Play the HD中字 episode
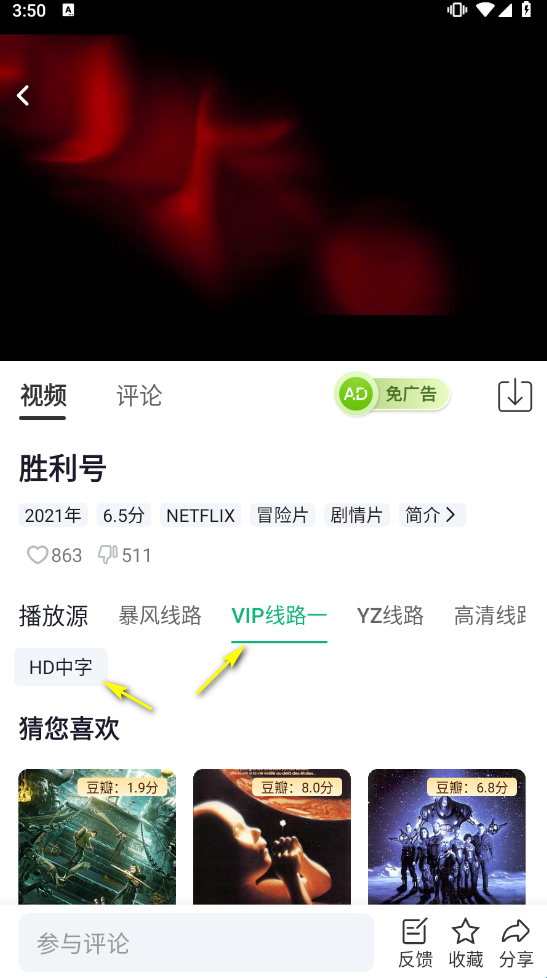Viewport: 547px width, 978px height. (61, 667)
